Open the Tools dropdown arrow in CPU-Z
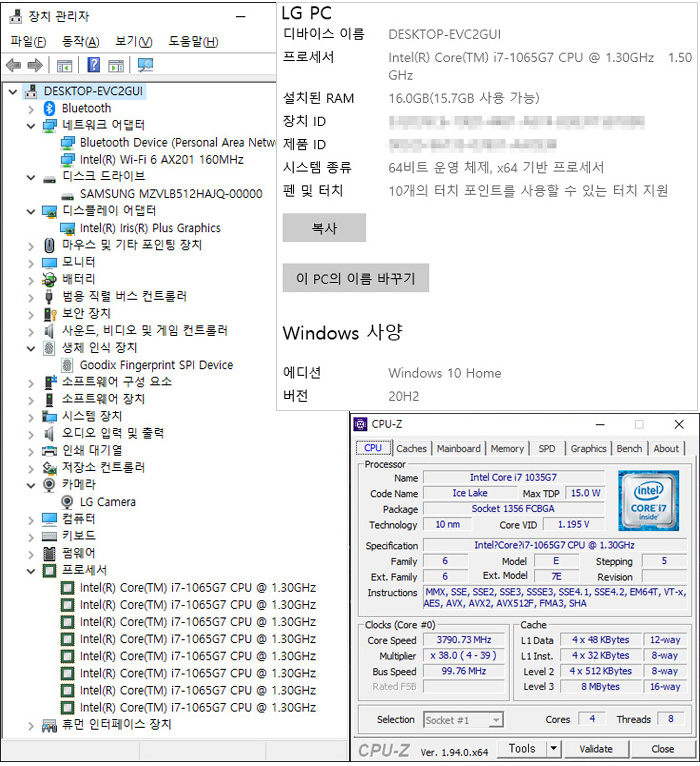 [x=552, y=749]
